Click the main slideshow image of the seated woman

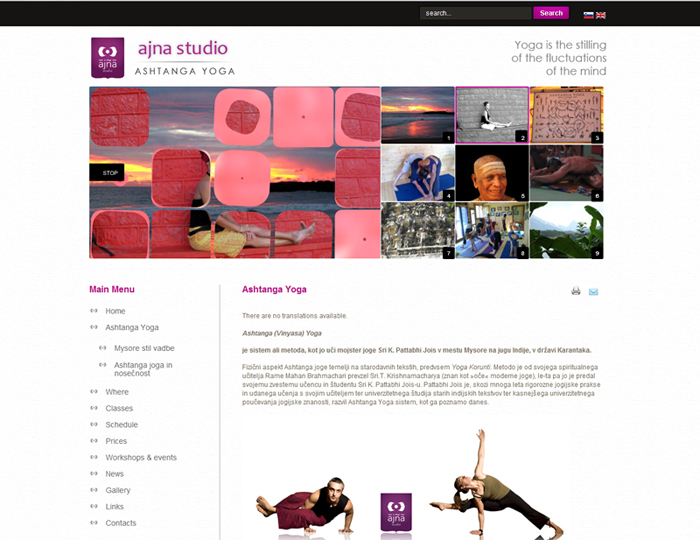pyautogui.click(x=235, y=173)
